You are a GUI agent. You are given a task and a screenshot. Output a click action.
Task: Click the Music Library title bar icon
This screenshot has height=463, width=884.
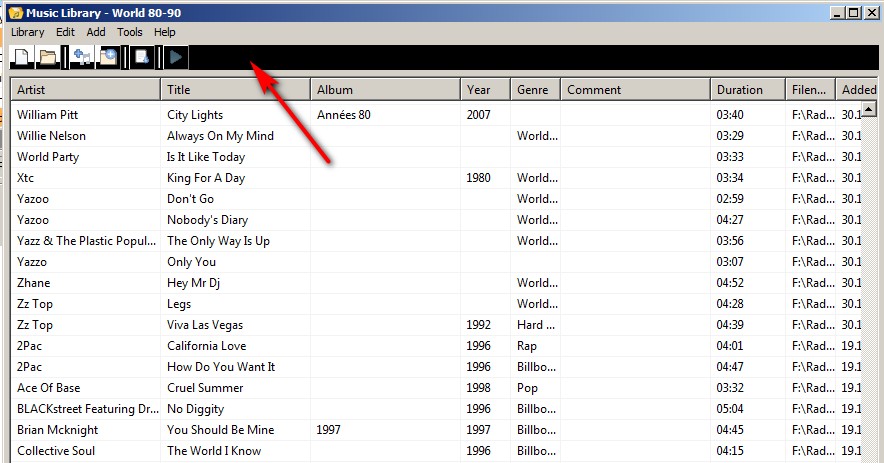point(15,13)
